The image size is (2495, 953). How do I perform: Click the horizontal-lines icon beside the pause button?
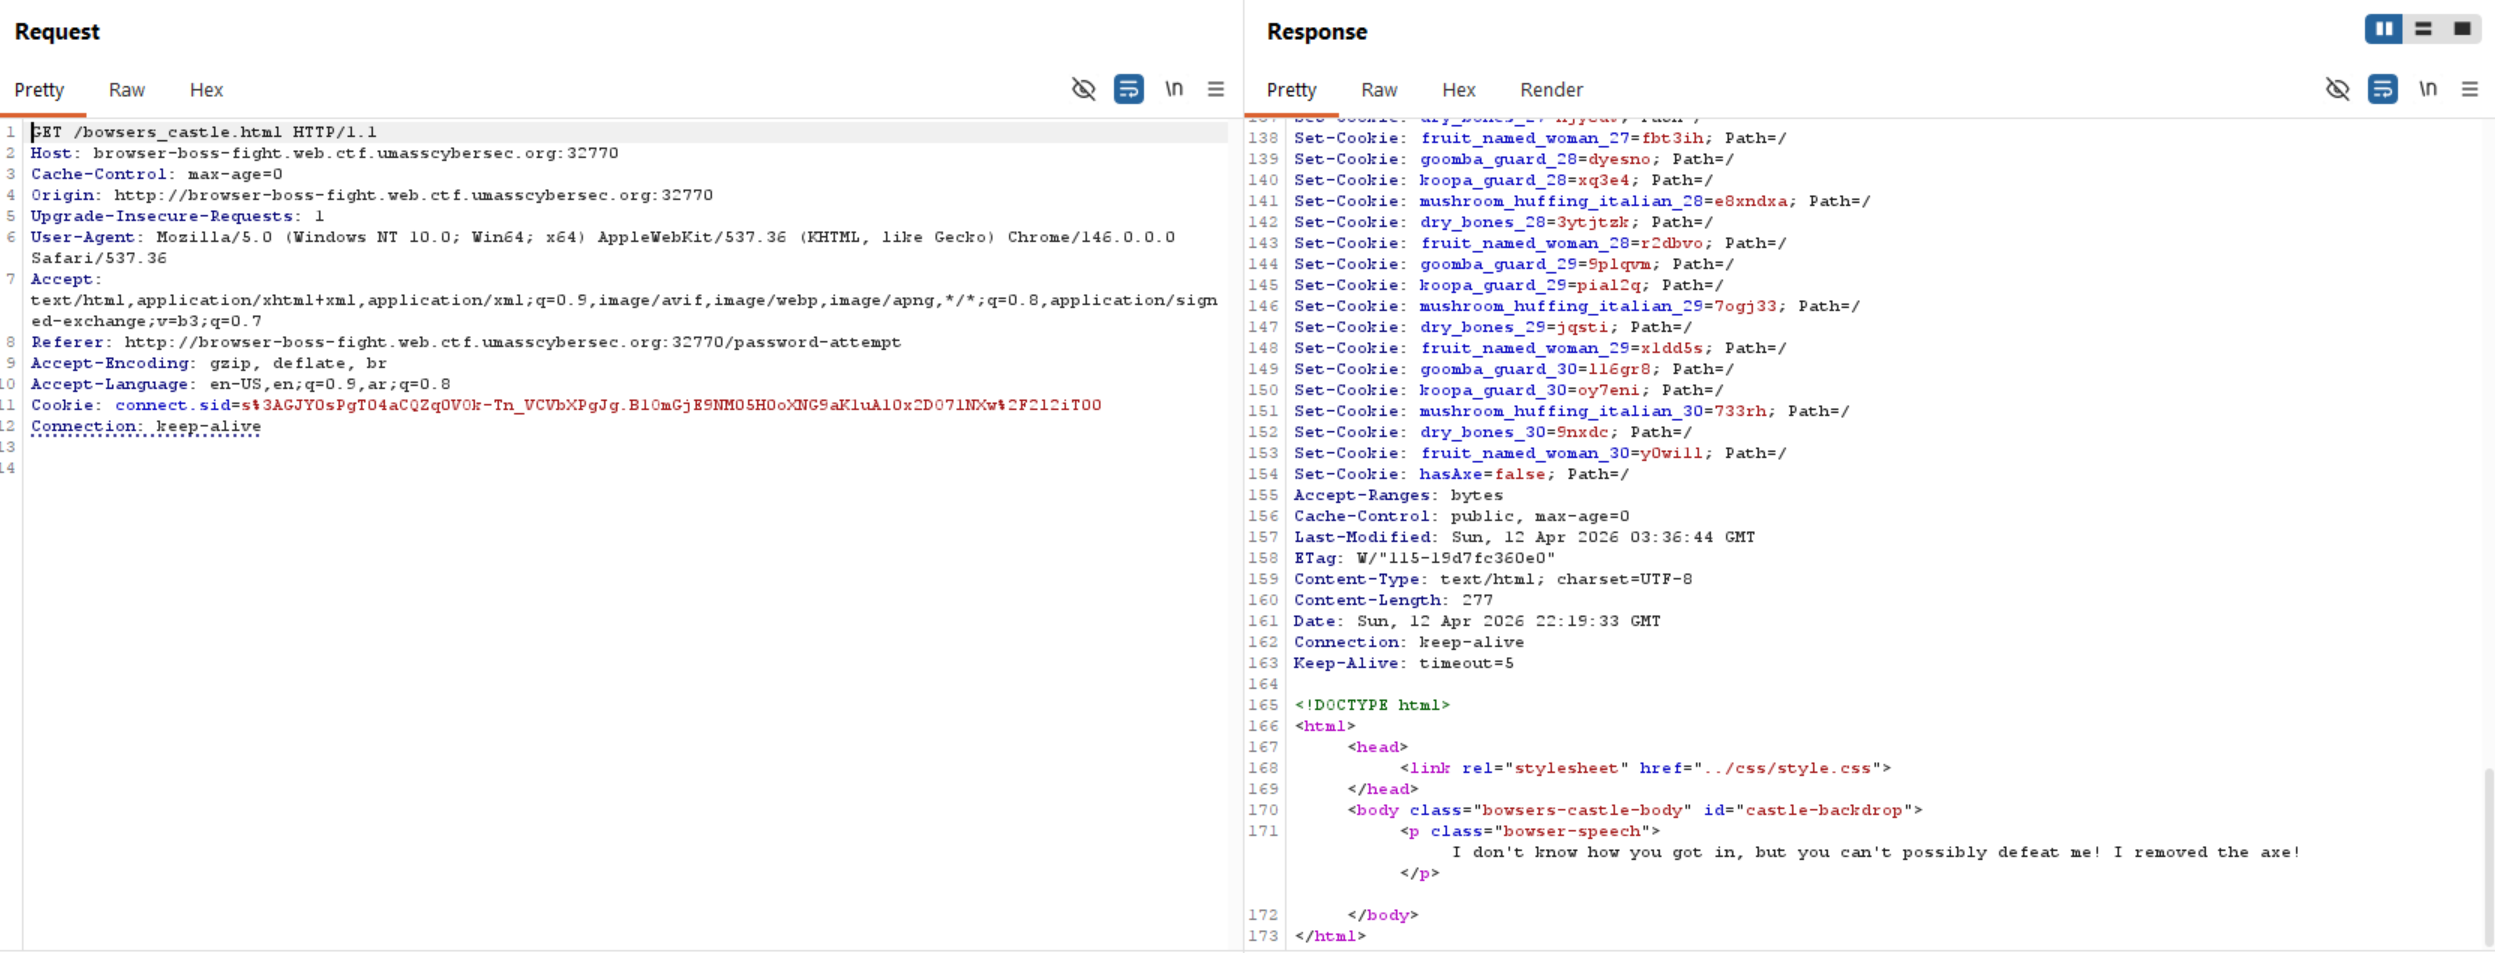click(x=2423, y=28)
